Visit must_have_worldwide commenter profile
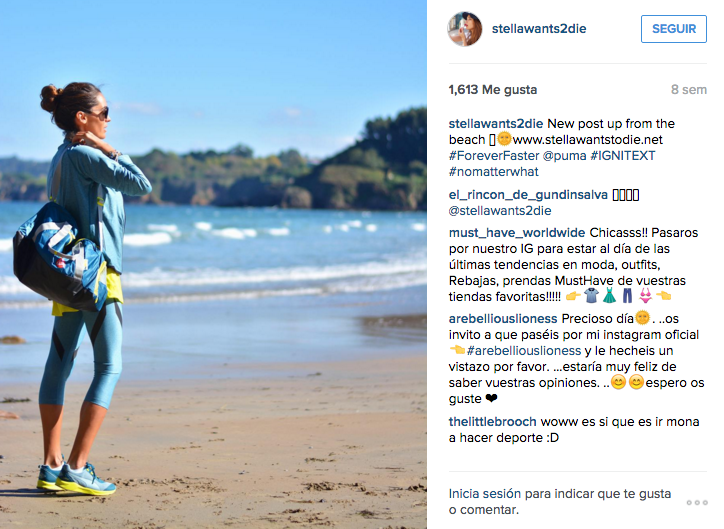The image size is (724, 529). (517, 233)
